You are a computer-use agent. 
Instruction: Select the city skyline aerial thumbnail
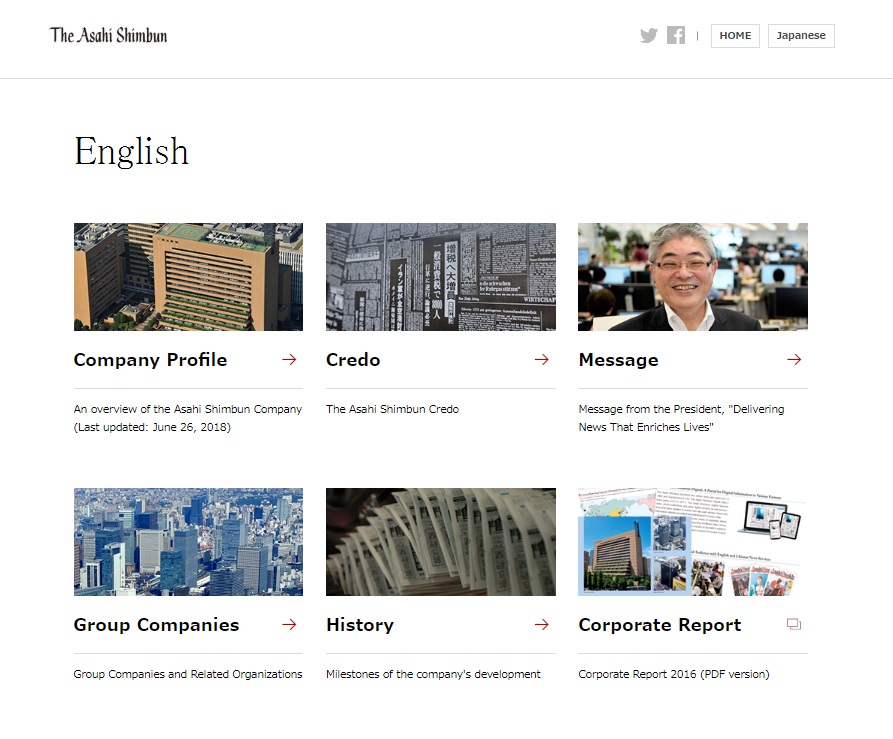pos(188,542)
